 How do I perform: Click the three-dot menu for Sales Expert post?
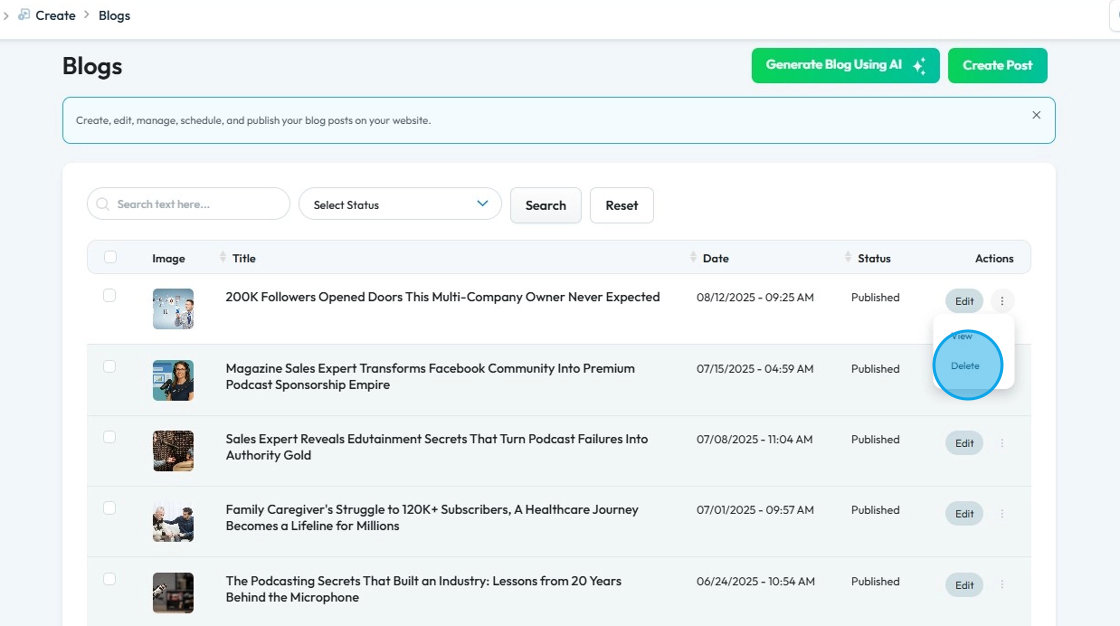(1002, 443)
